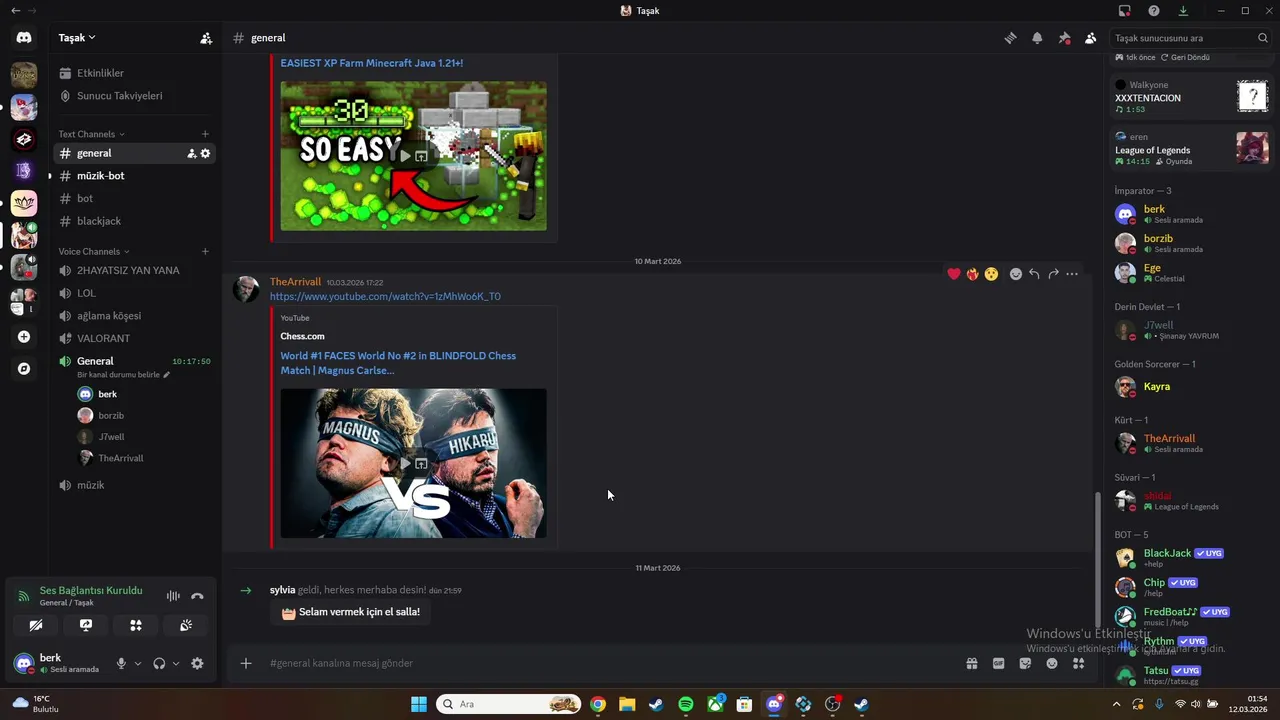Open Kayra's profile in member list

tap(1191, 387)
